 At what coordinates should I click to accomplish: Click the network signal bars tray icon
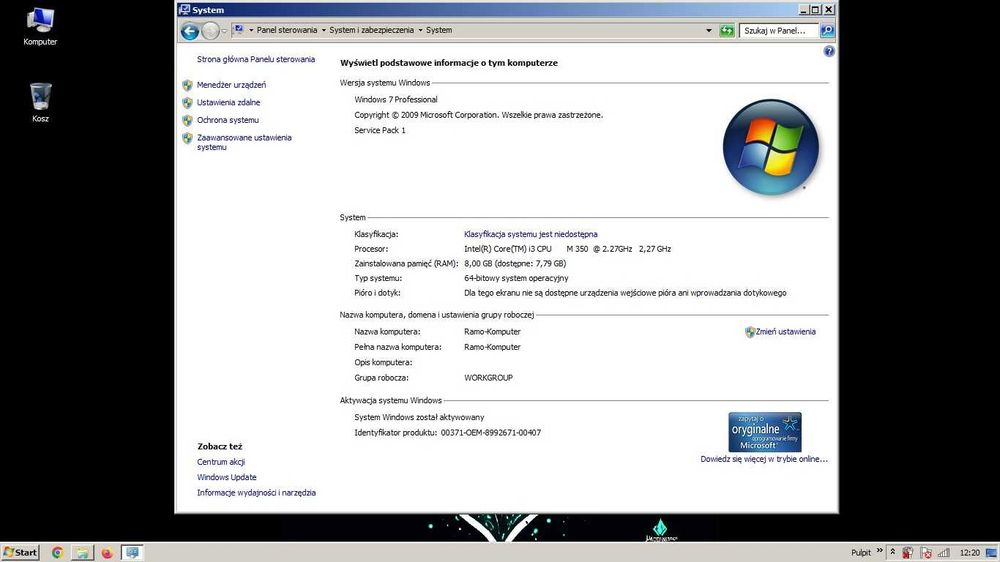tap(944, 552)
